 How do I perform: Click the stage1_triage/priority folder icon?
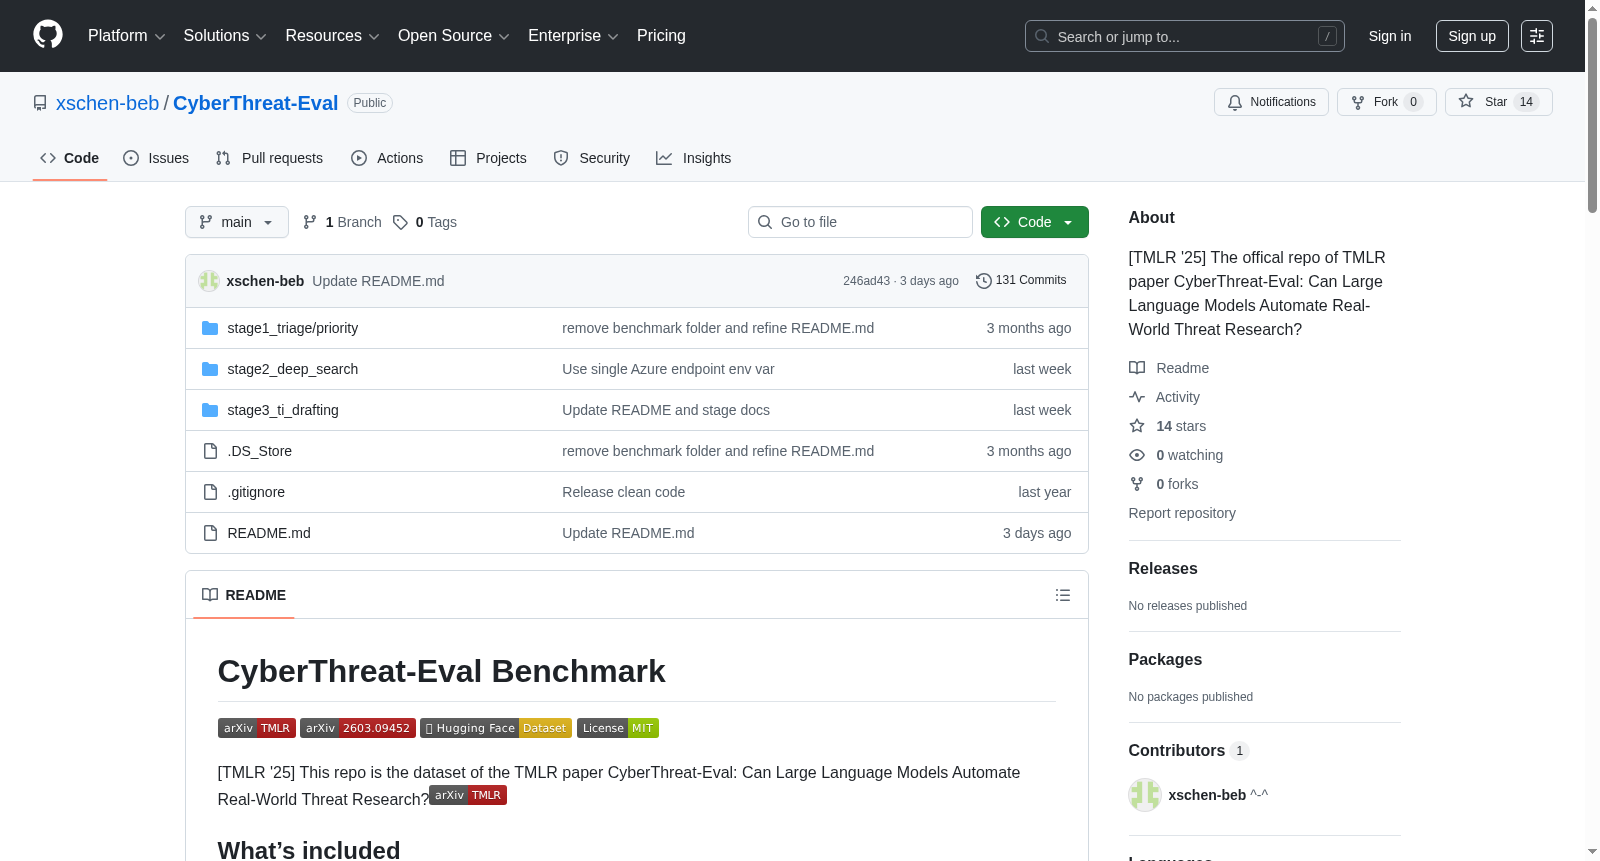[210, 328]
